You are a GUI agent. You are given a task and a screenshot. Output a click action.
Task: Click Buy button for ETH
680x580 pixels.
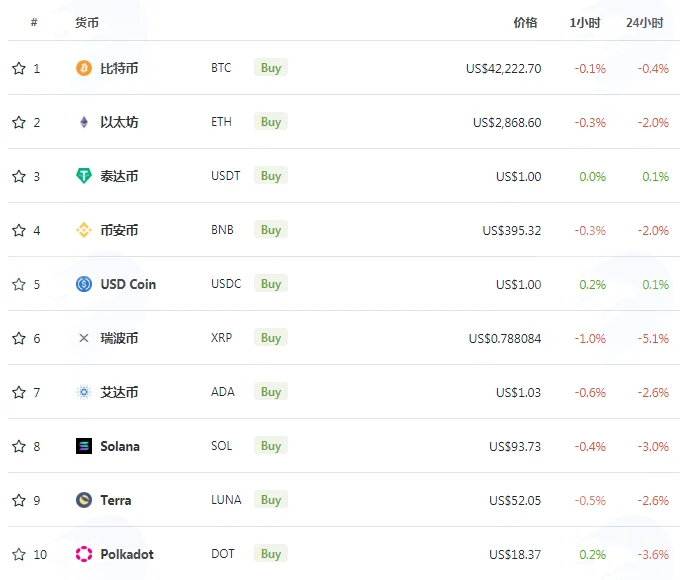point(271,122)
